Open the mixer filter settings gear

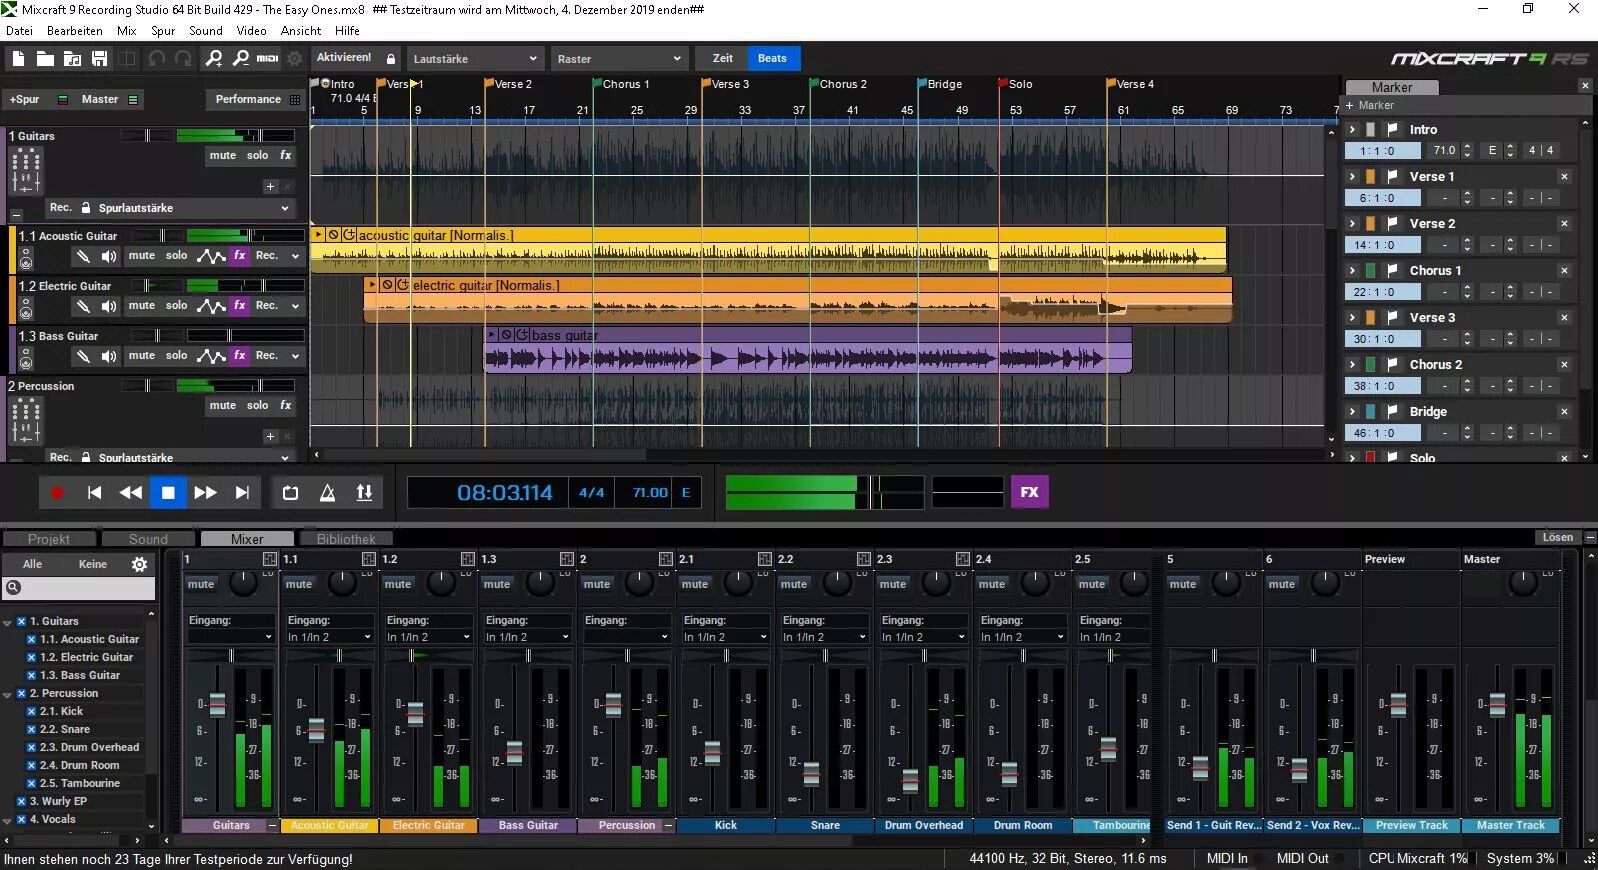140,564
